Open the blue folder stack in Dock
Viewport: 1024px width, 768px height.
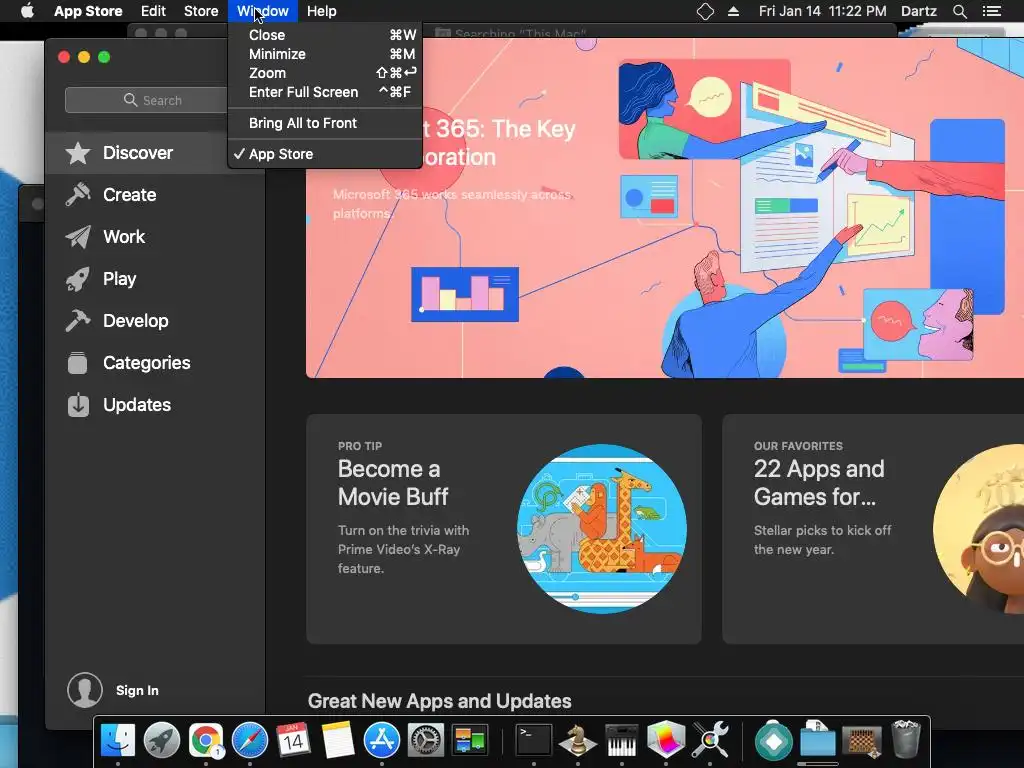[818, 741]
